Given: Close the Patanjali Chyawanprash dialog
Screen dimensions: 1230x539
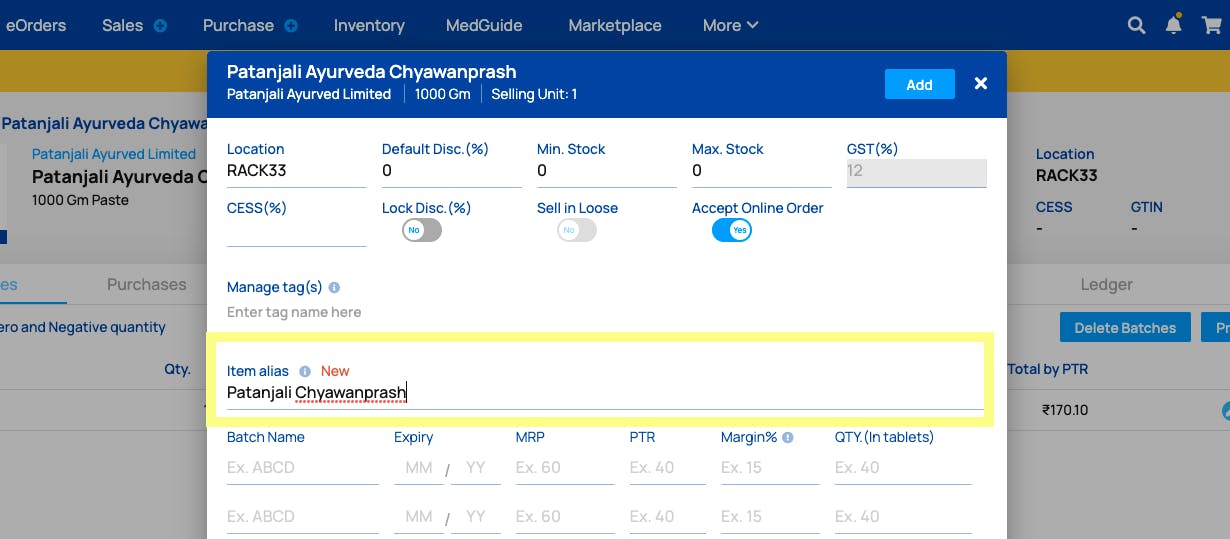Looking at the screenshot, I should [981, 83].
